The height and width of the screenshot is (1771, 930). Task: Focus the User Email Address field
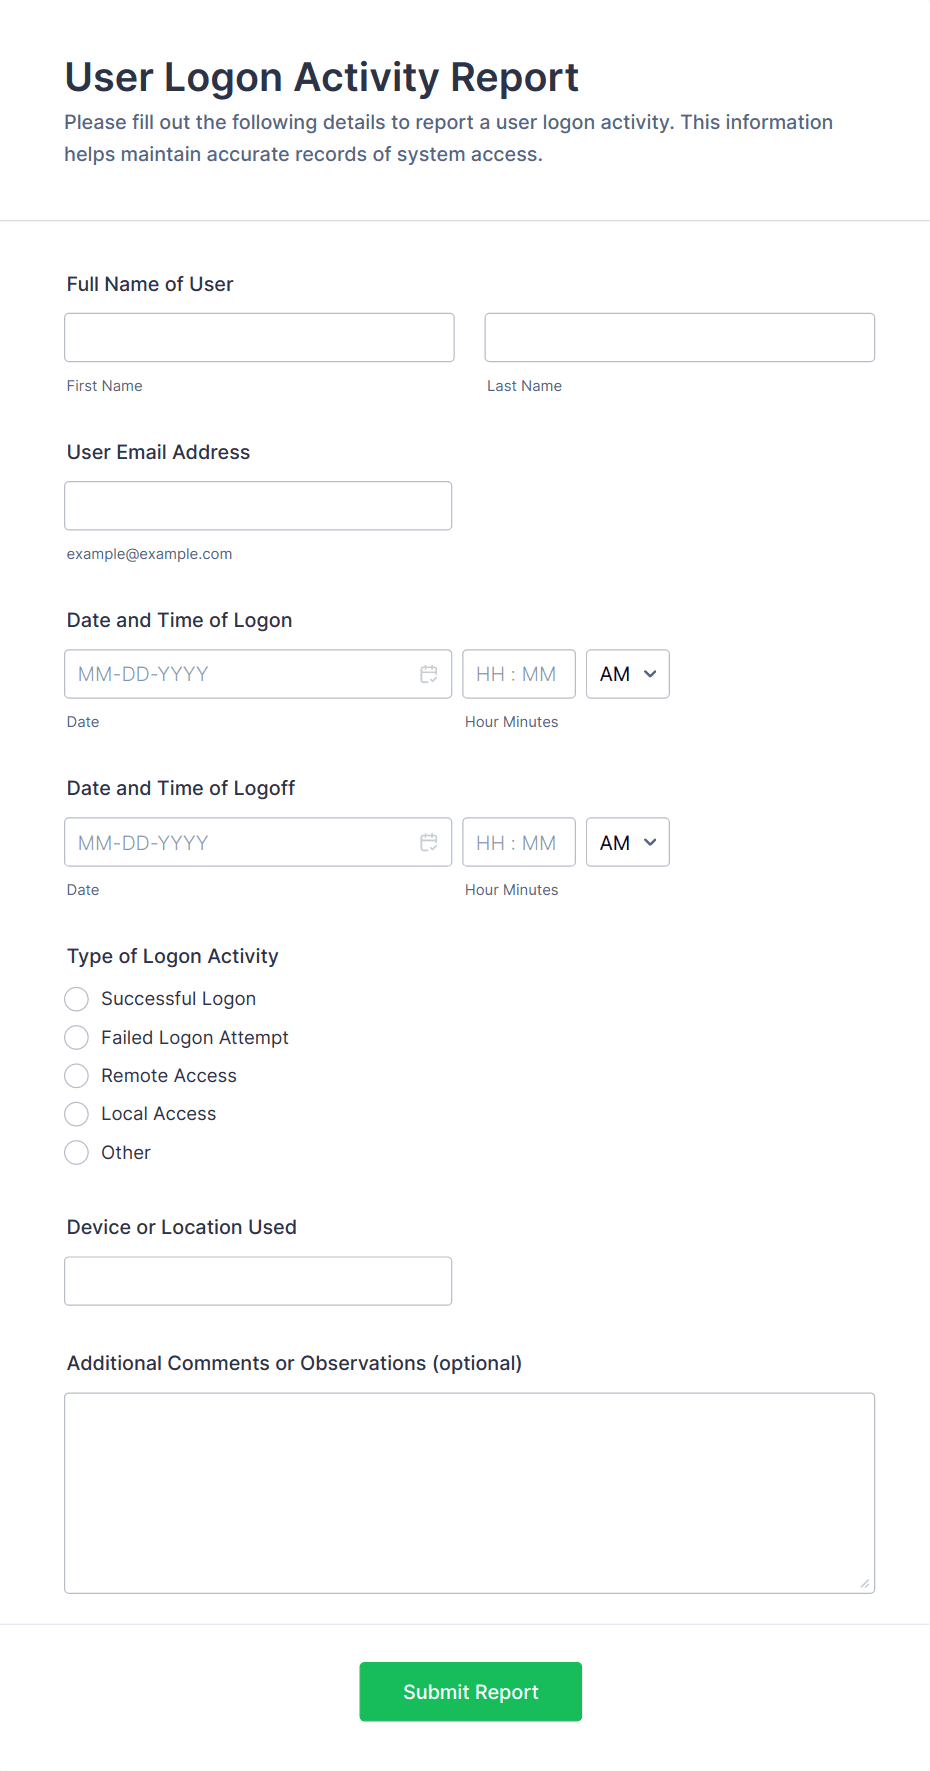(x=258, y=506)
